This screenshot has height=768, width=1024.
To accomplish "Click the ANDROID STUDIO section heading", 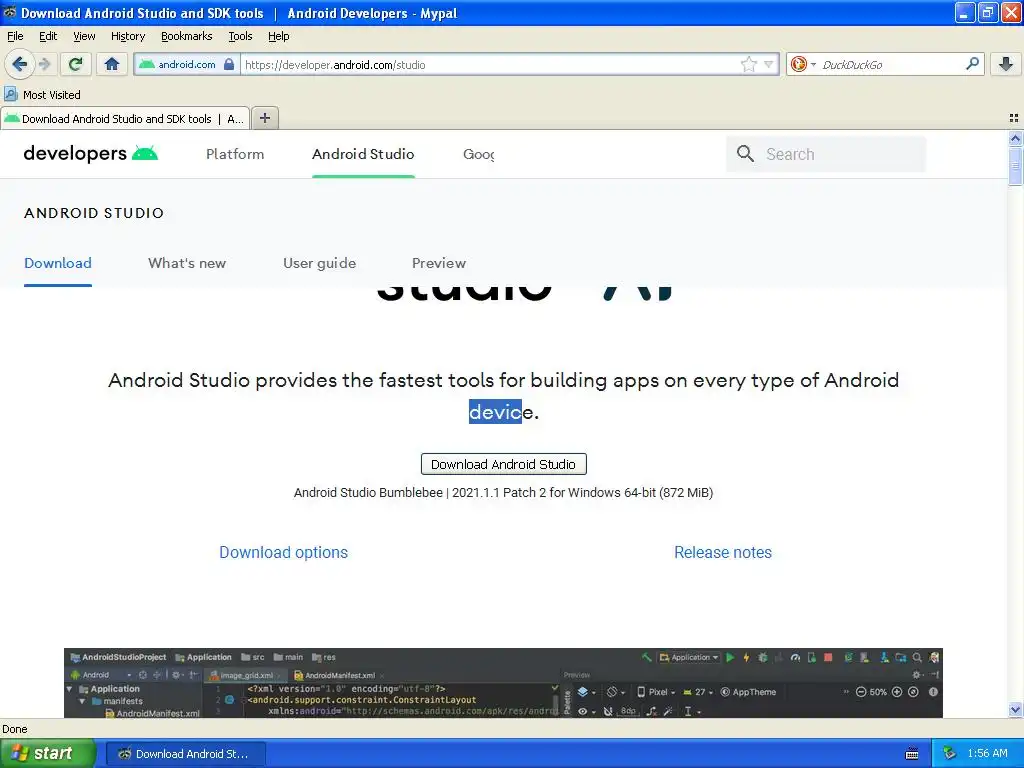I will click(94, 213).
